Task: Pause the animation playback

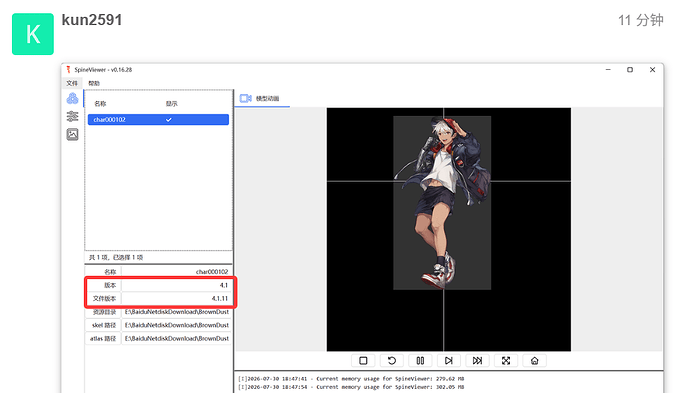Action: [x=420, y=361]
